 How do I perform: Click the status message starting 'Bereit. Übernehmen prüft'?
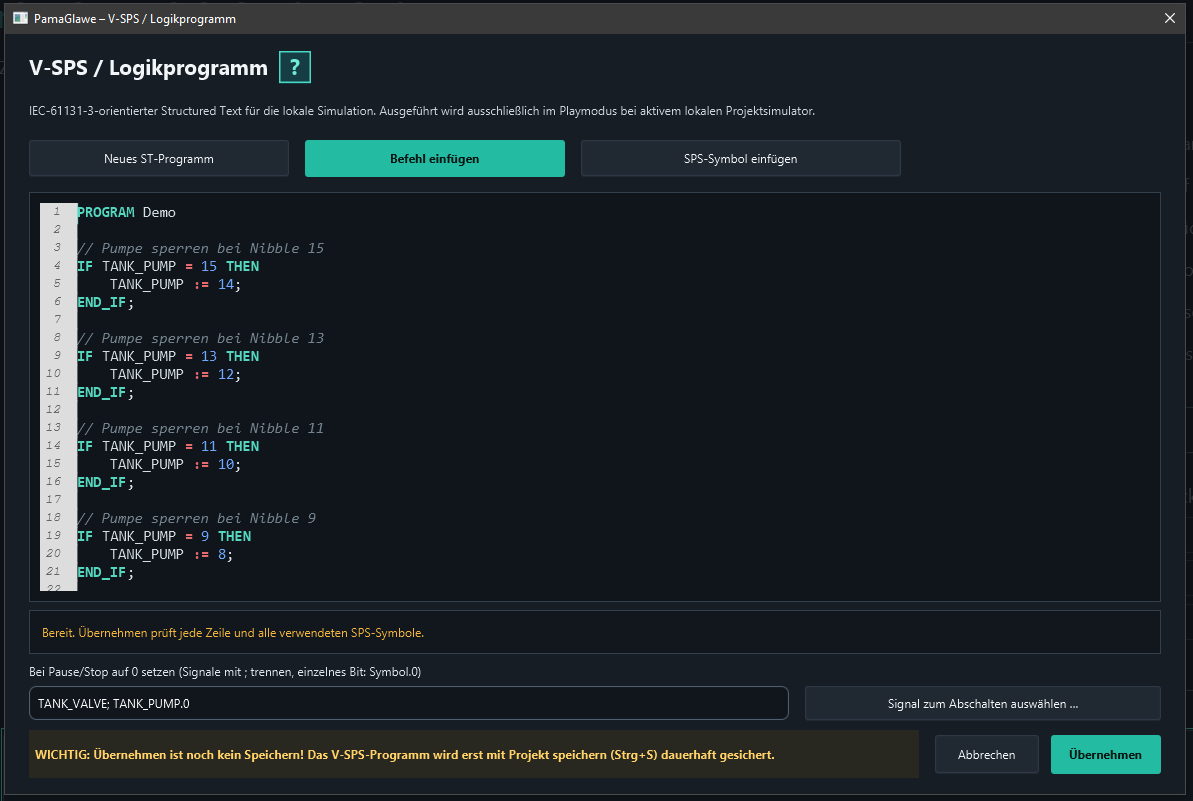233,633
